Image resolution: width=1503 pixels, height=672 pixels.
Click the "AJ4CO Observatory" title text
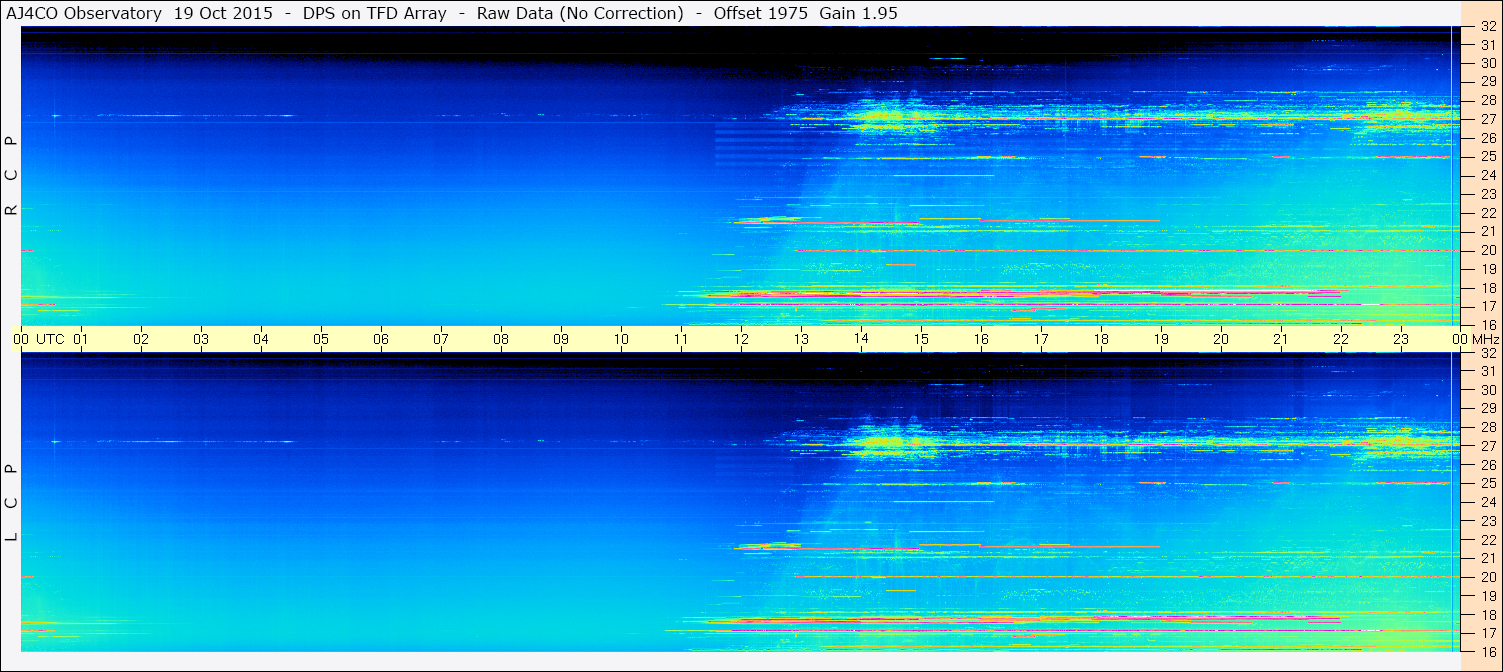click(83, 14)
